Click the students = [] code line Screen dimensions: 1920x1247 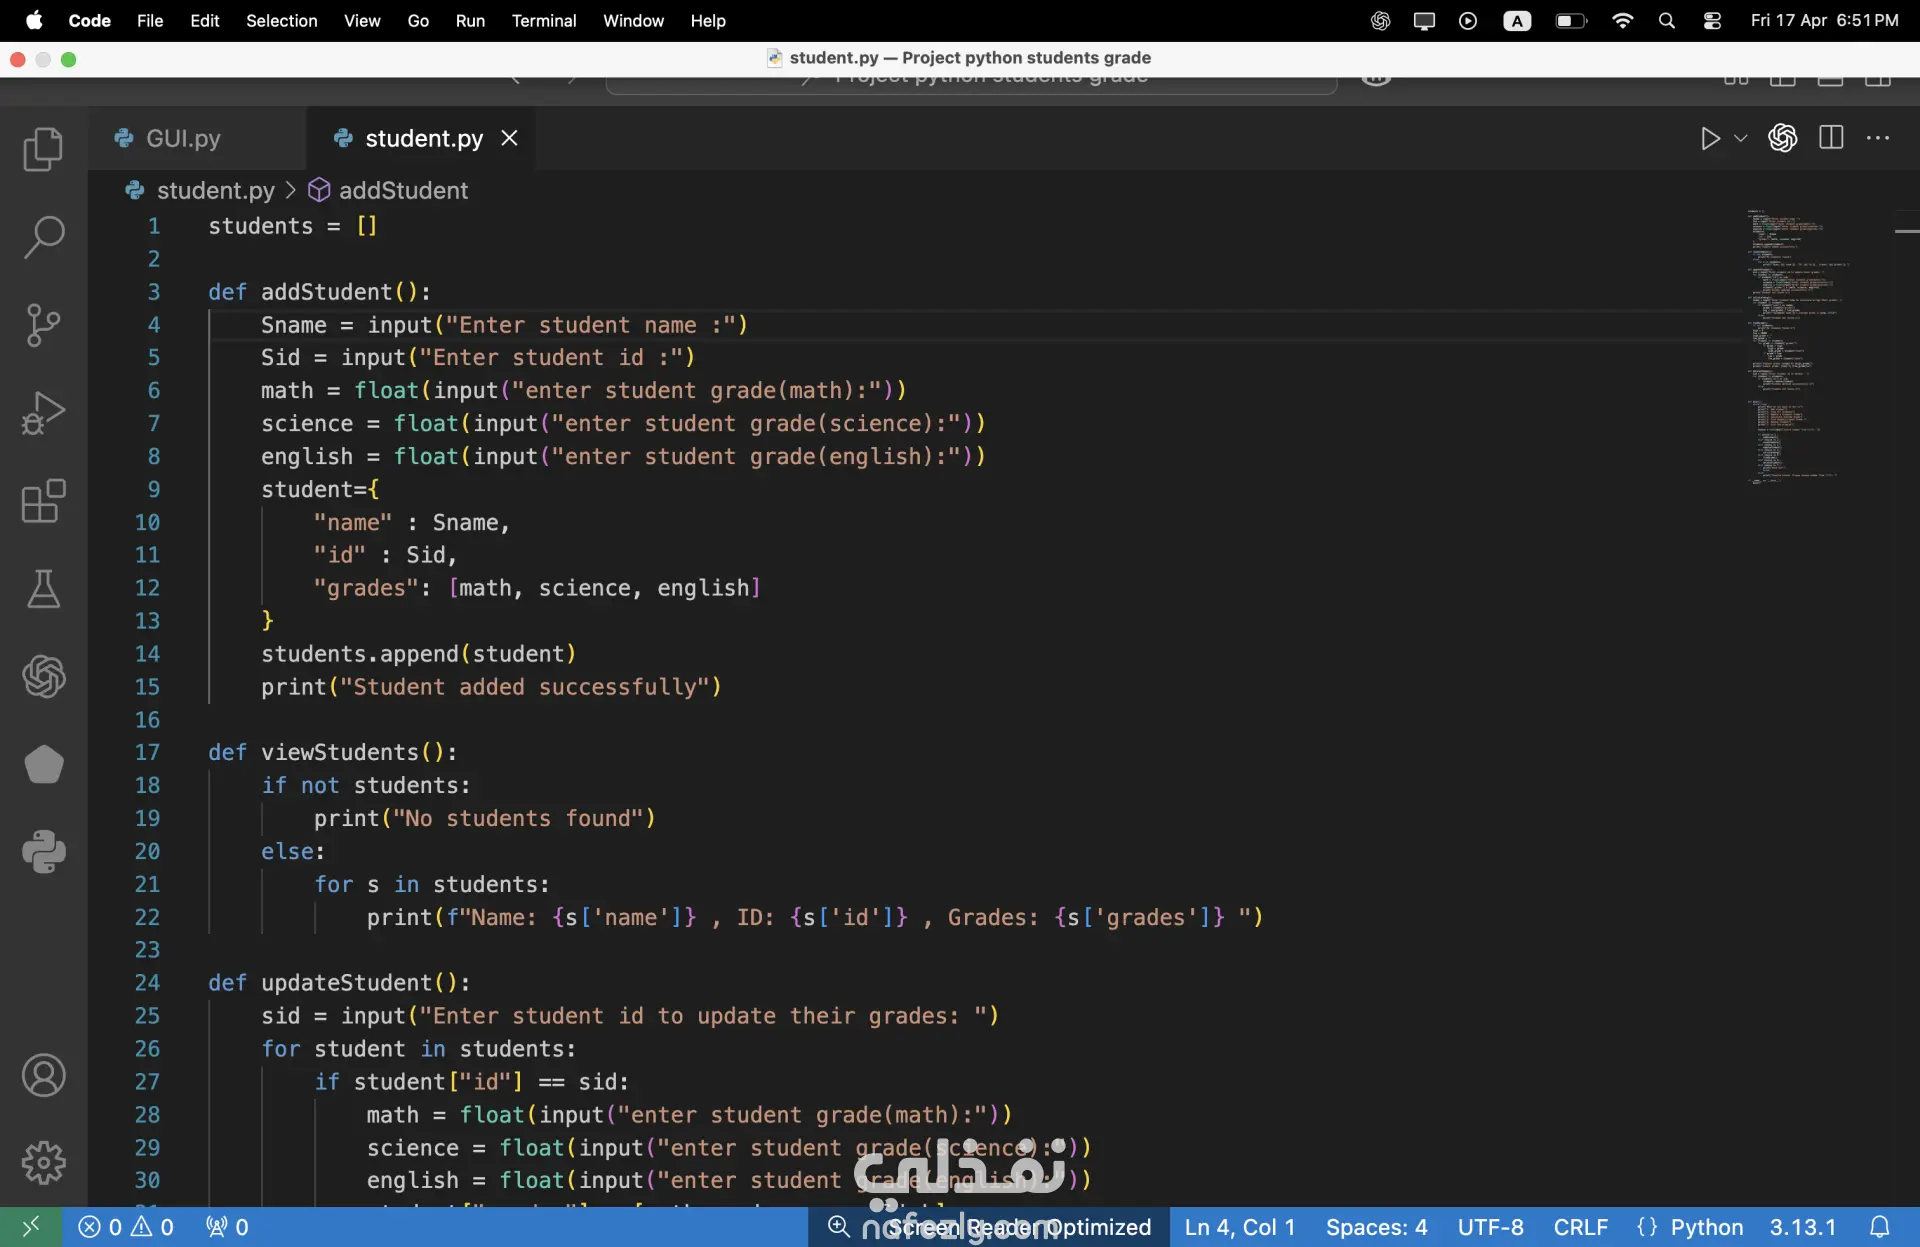pos(292,226)
